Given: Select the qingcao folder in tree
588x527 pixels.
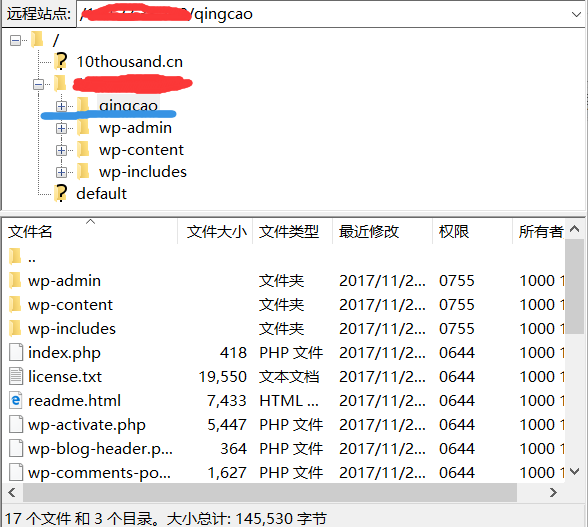Looking at the screenshot, I should point(128,105).
